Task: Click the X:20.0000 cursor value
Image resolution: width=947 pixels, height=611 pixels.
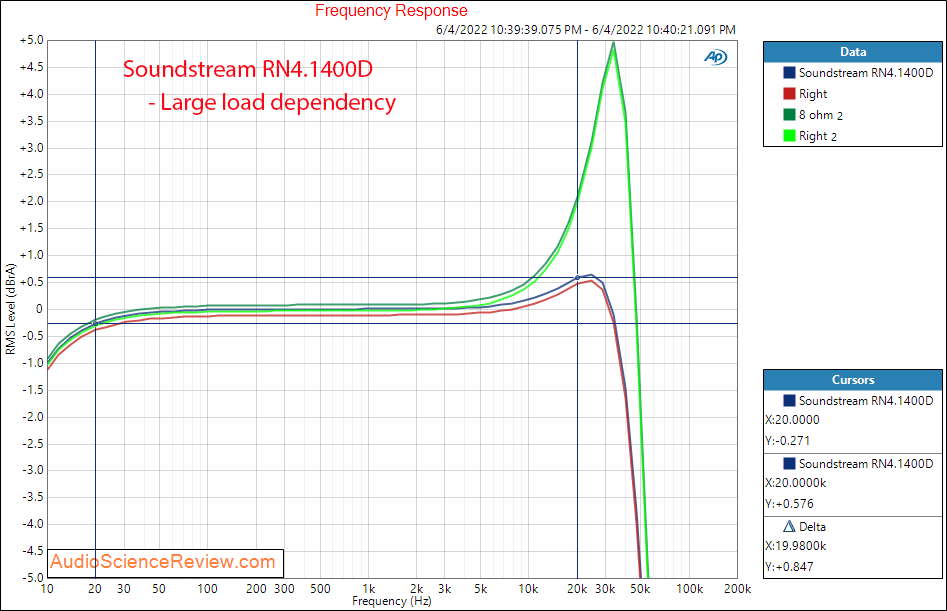Action: point(792,420)
